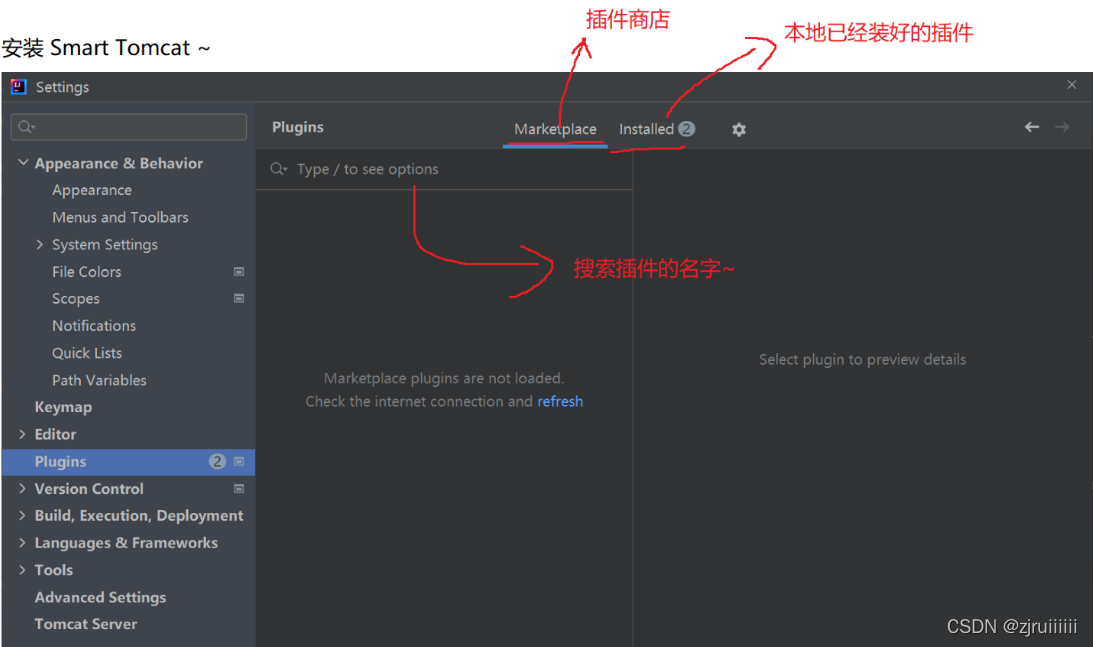
Task: Expand Build, Execution, Deployment section
Action: (22, 515)
